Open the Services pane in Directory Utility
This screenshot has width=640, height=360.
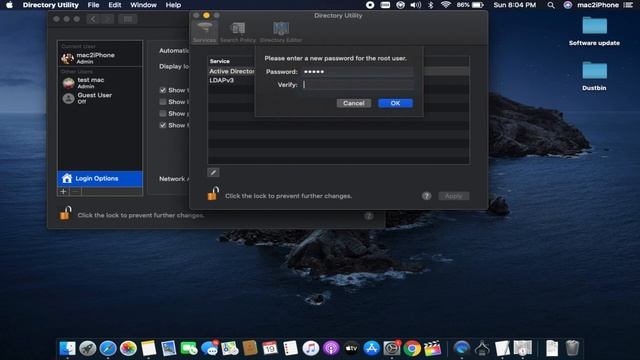204,32
